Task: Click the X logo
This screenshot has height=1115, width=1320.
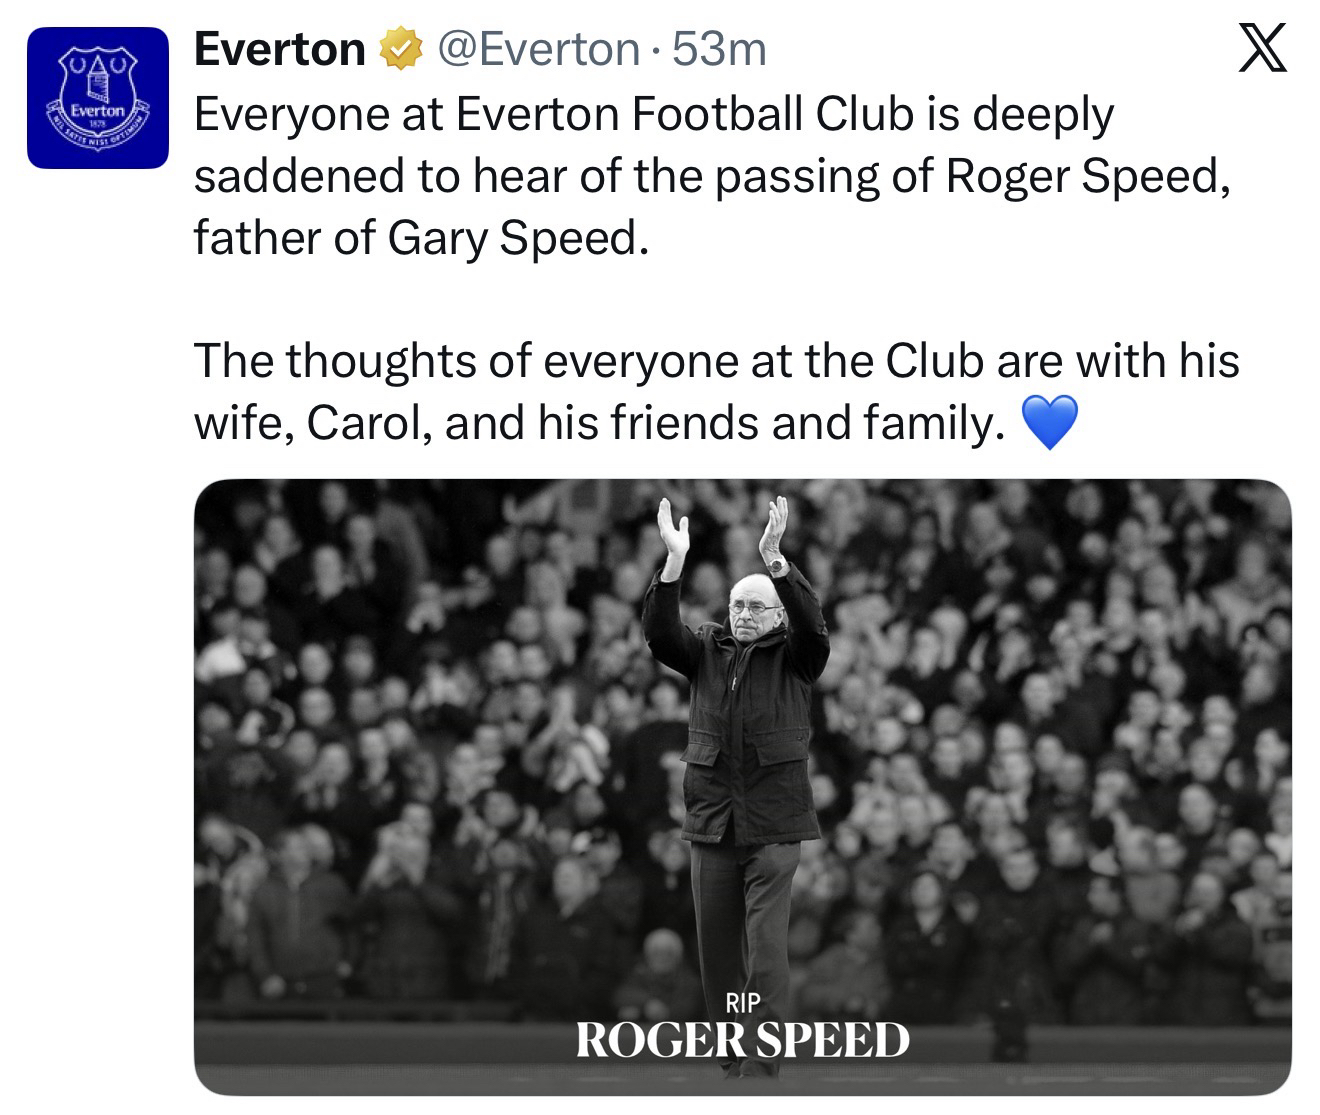Action: pyautogui.click(x=1262, y=50)
